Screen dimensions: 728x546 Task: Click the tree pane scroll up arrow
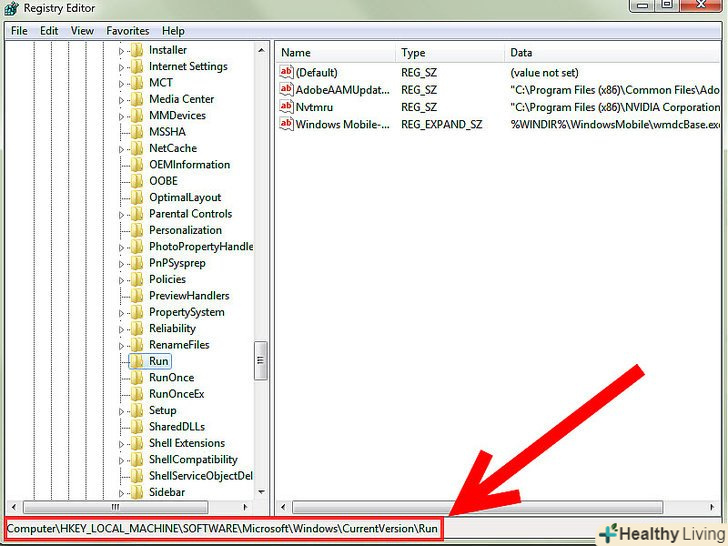click(x=261, y=50)
